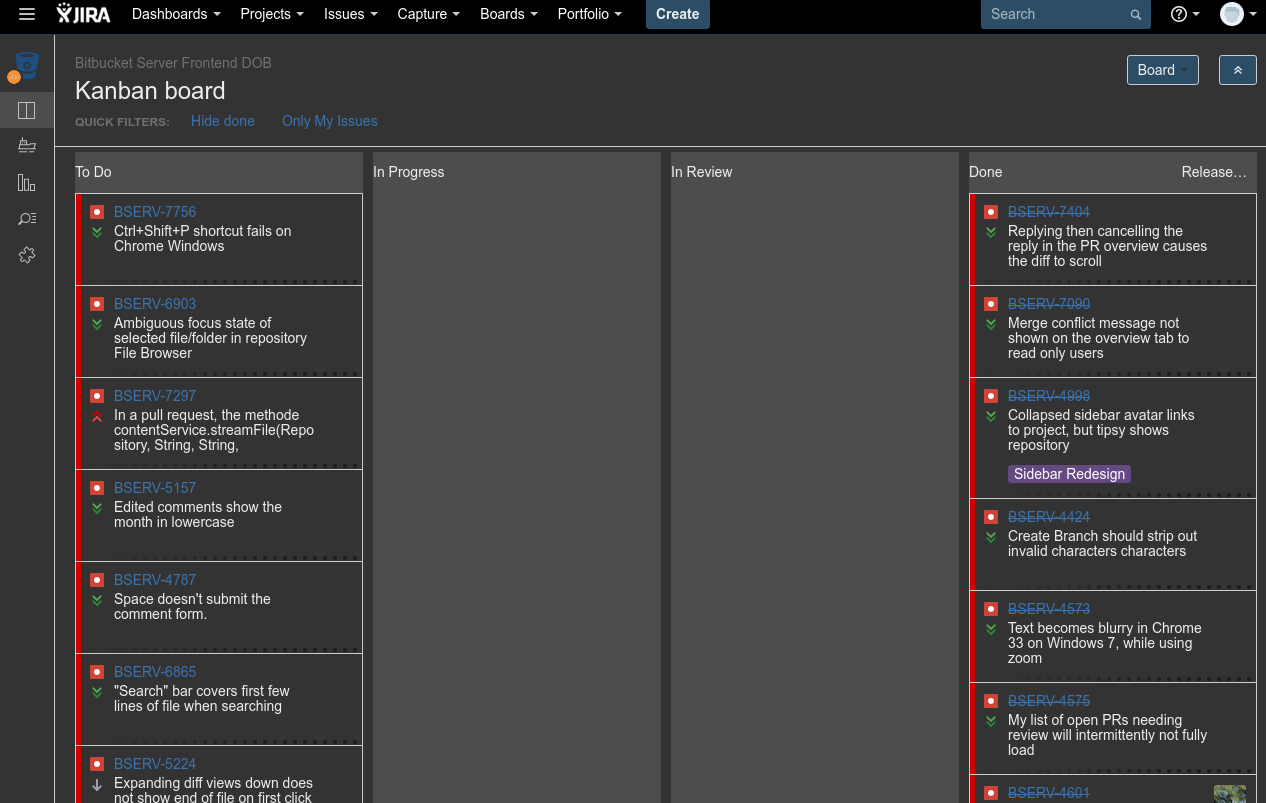Expand the user avatar dropdown
The image size is (1266, 803).
pyautogui.click(x=1236, y=15)
